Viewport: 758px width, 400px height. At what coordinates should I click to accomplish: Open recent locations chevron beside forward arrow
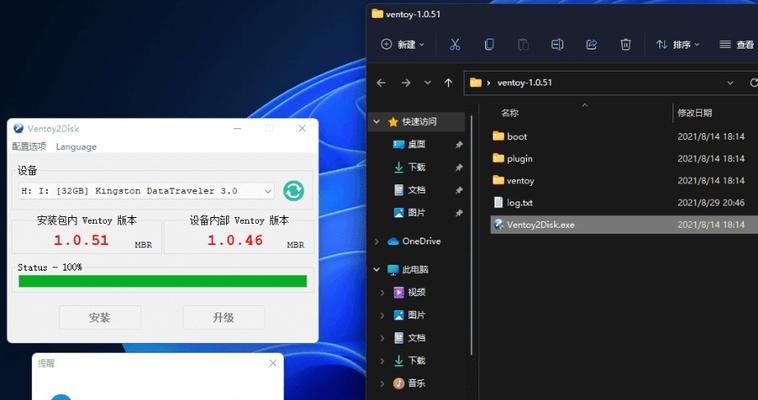pyautogui.click(x=427, y=83)
